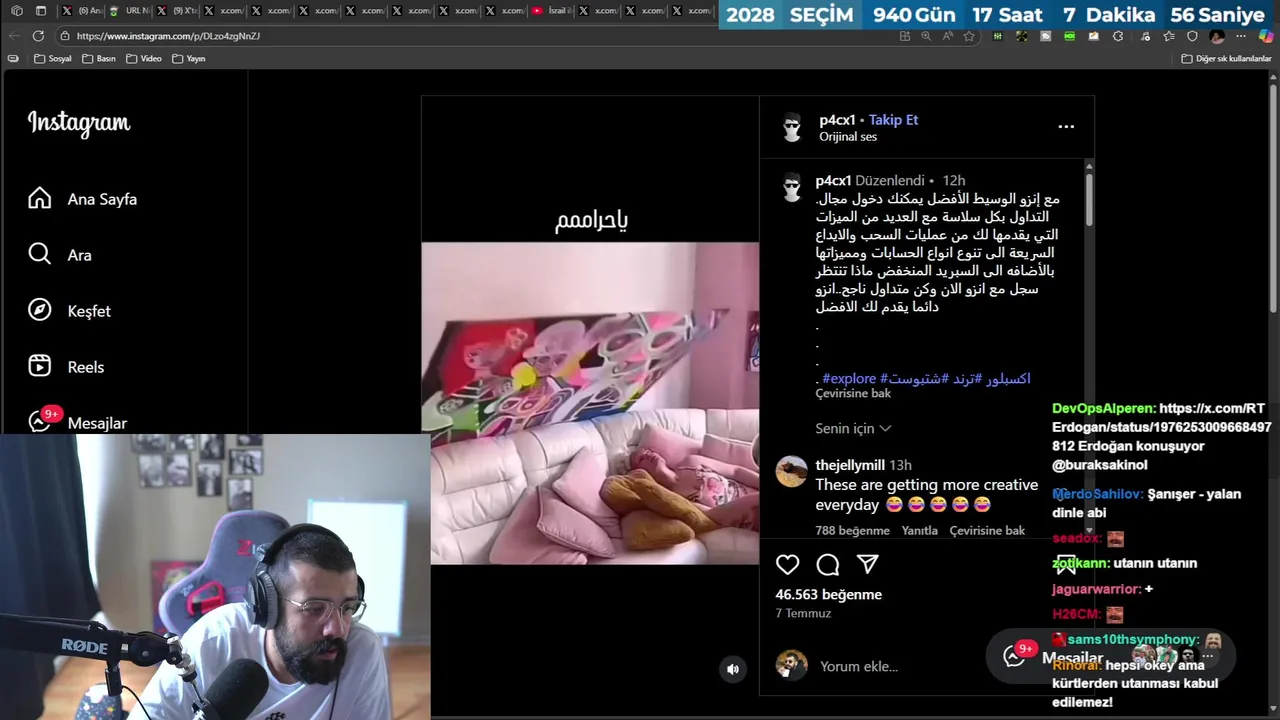Click the home house icon
The width and height of the screenshot is (1280, 720).
(x=40, y=198)
